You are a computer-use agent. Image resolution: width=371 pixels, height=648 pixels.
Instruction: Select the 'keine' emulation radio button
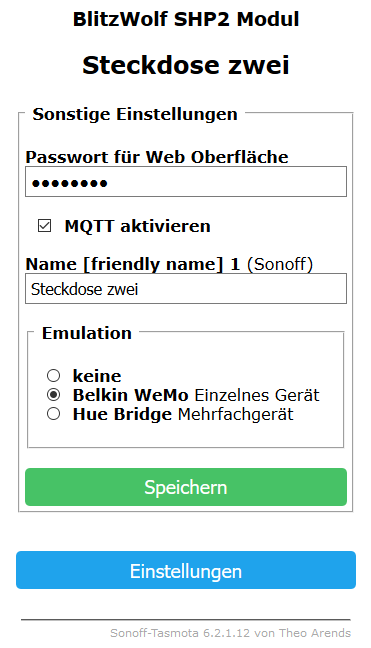point(53,376)
